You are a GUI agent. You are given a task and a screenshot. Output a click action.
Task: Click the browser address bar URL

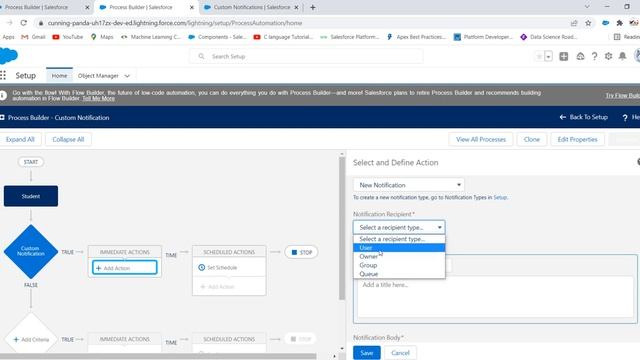175,23
